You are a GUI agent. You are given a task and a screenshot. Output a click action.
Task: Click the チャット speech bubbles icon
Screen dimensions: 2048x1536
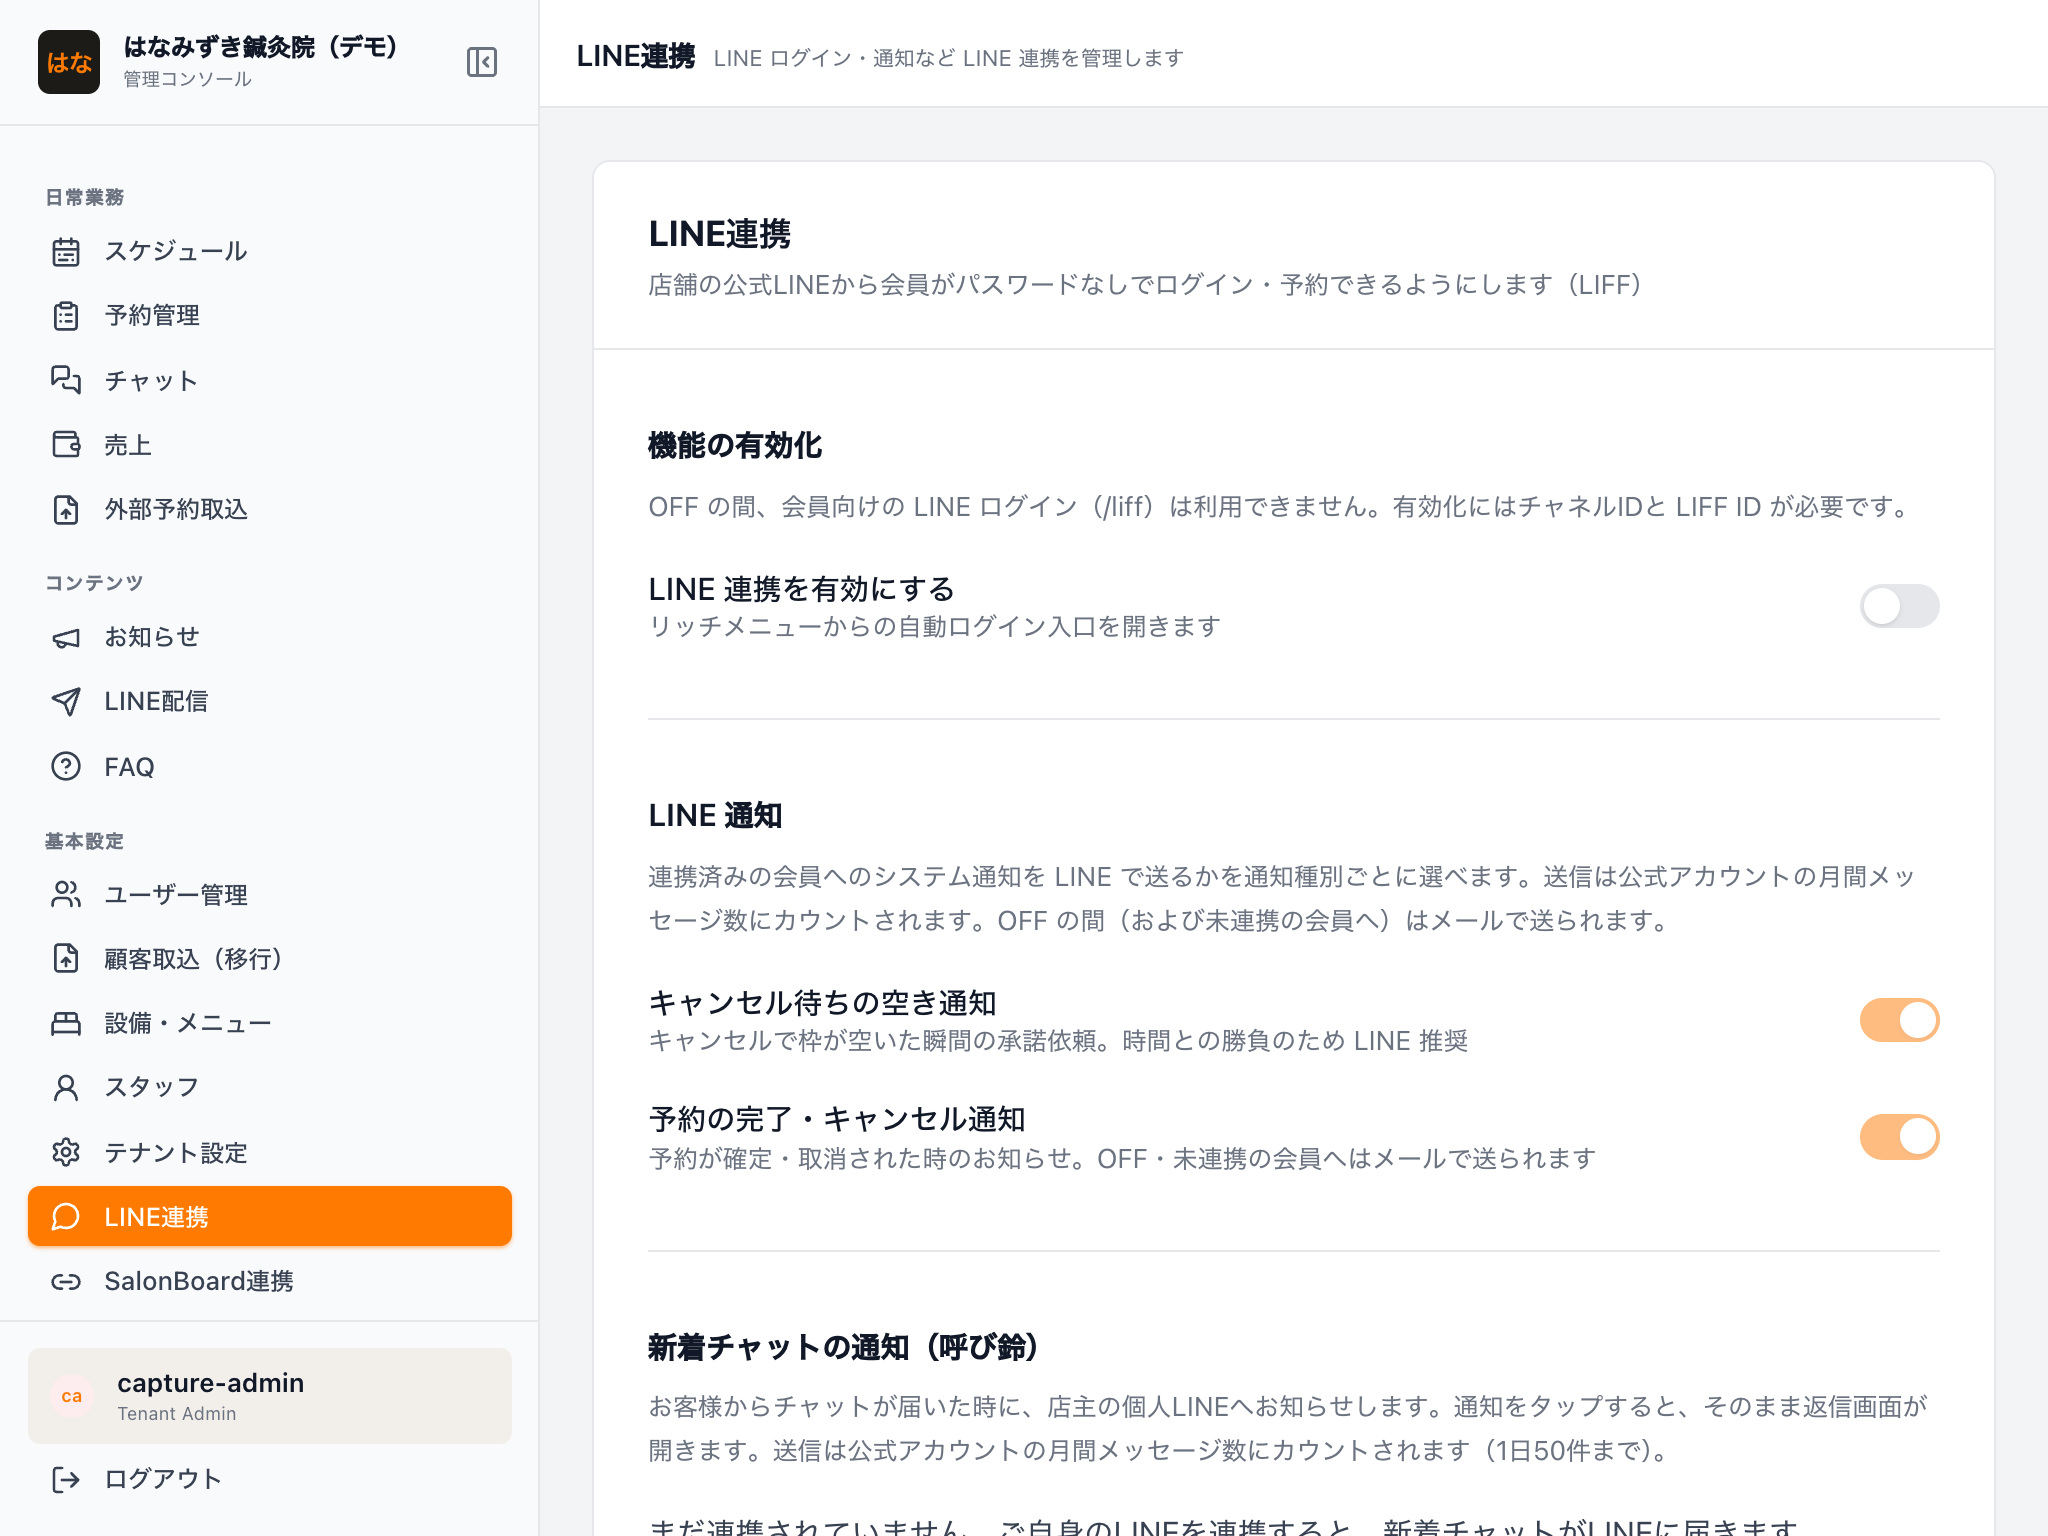point(66,380)
